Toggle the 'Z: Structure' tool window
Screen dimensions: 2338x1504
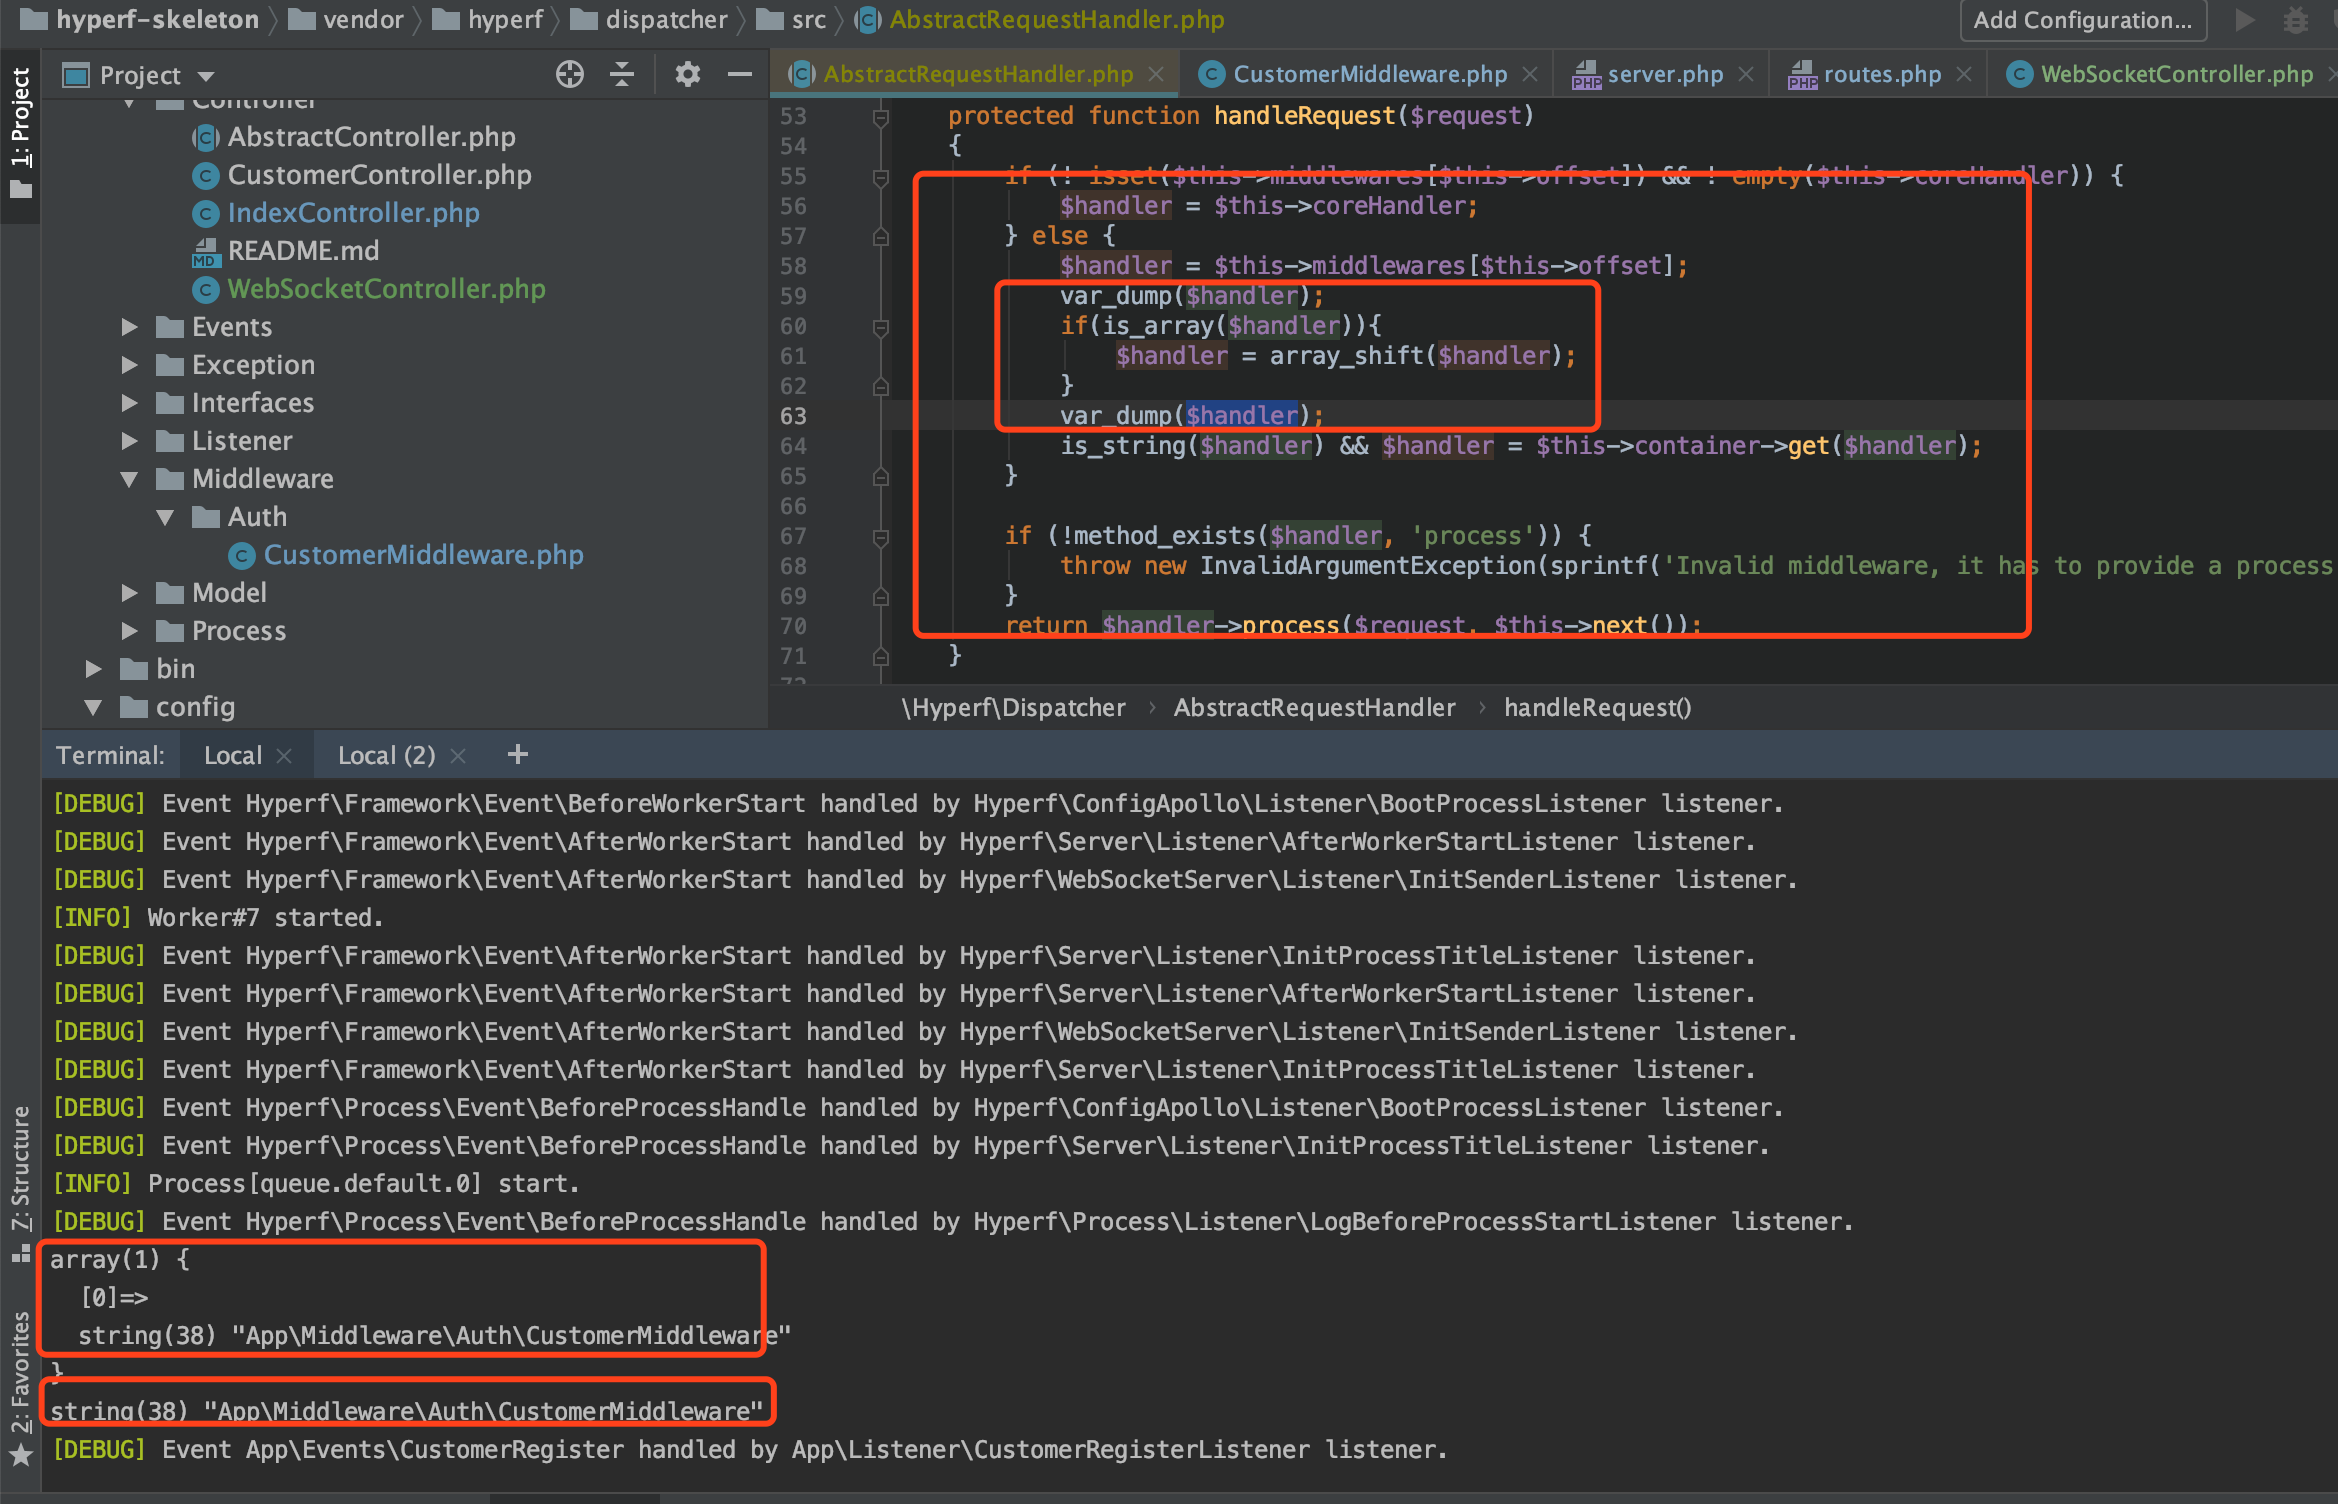coord(21,1165)
